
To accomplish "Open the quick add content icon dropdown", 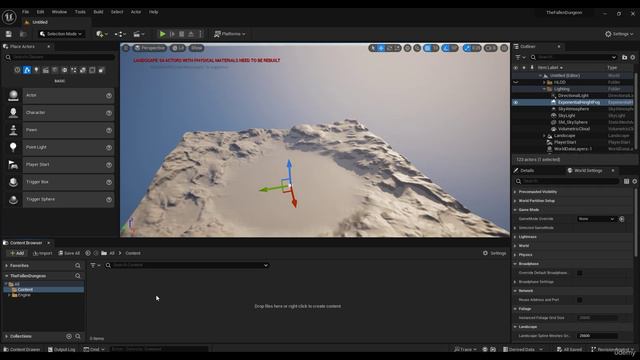I will (x=101, y=34).
